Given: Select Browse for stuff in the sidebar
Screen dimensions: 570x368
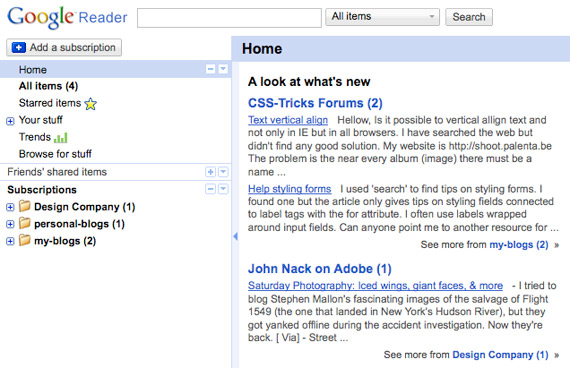Looking at the screenshot, I should coord(55,154).
